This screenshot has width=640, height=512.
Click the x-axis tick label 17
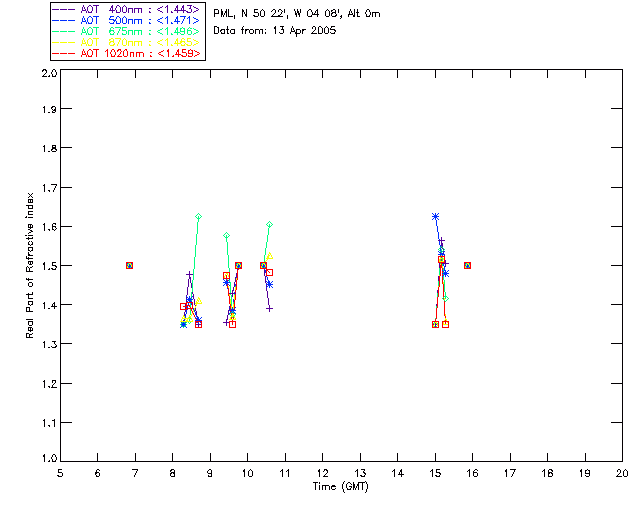click(x=510, y=473)
